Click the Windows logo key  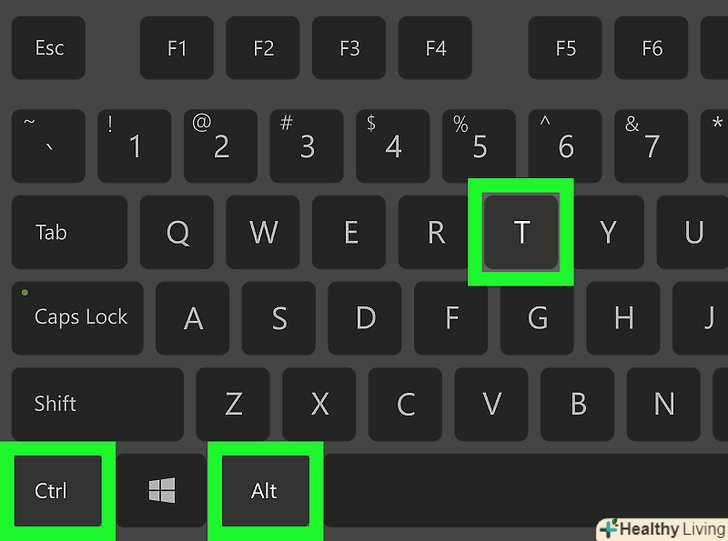coord(161,490)
